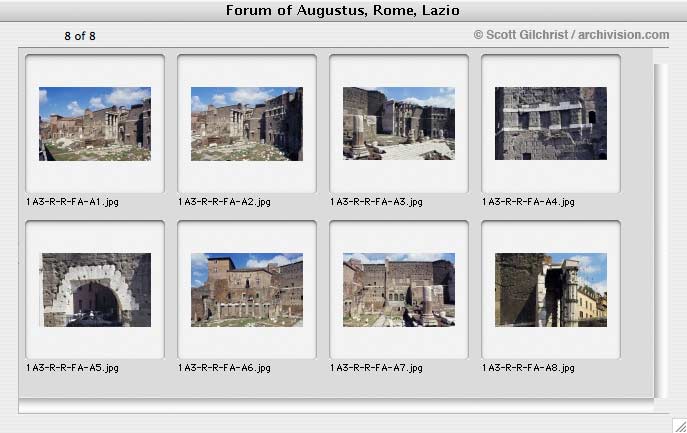Click the window resize grip icon

tap(680, 426)
